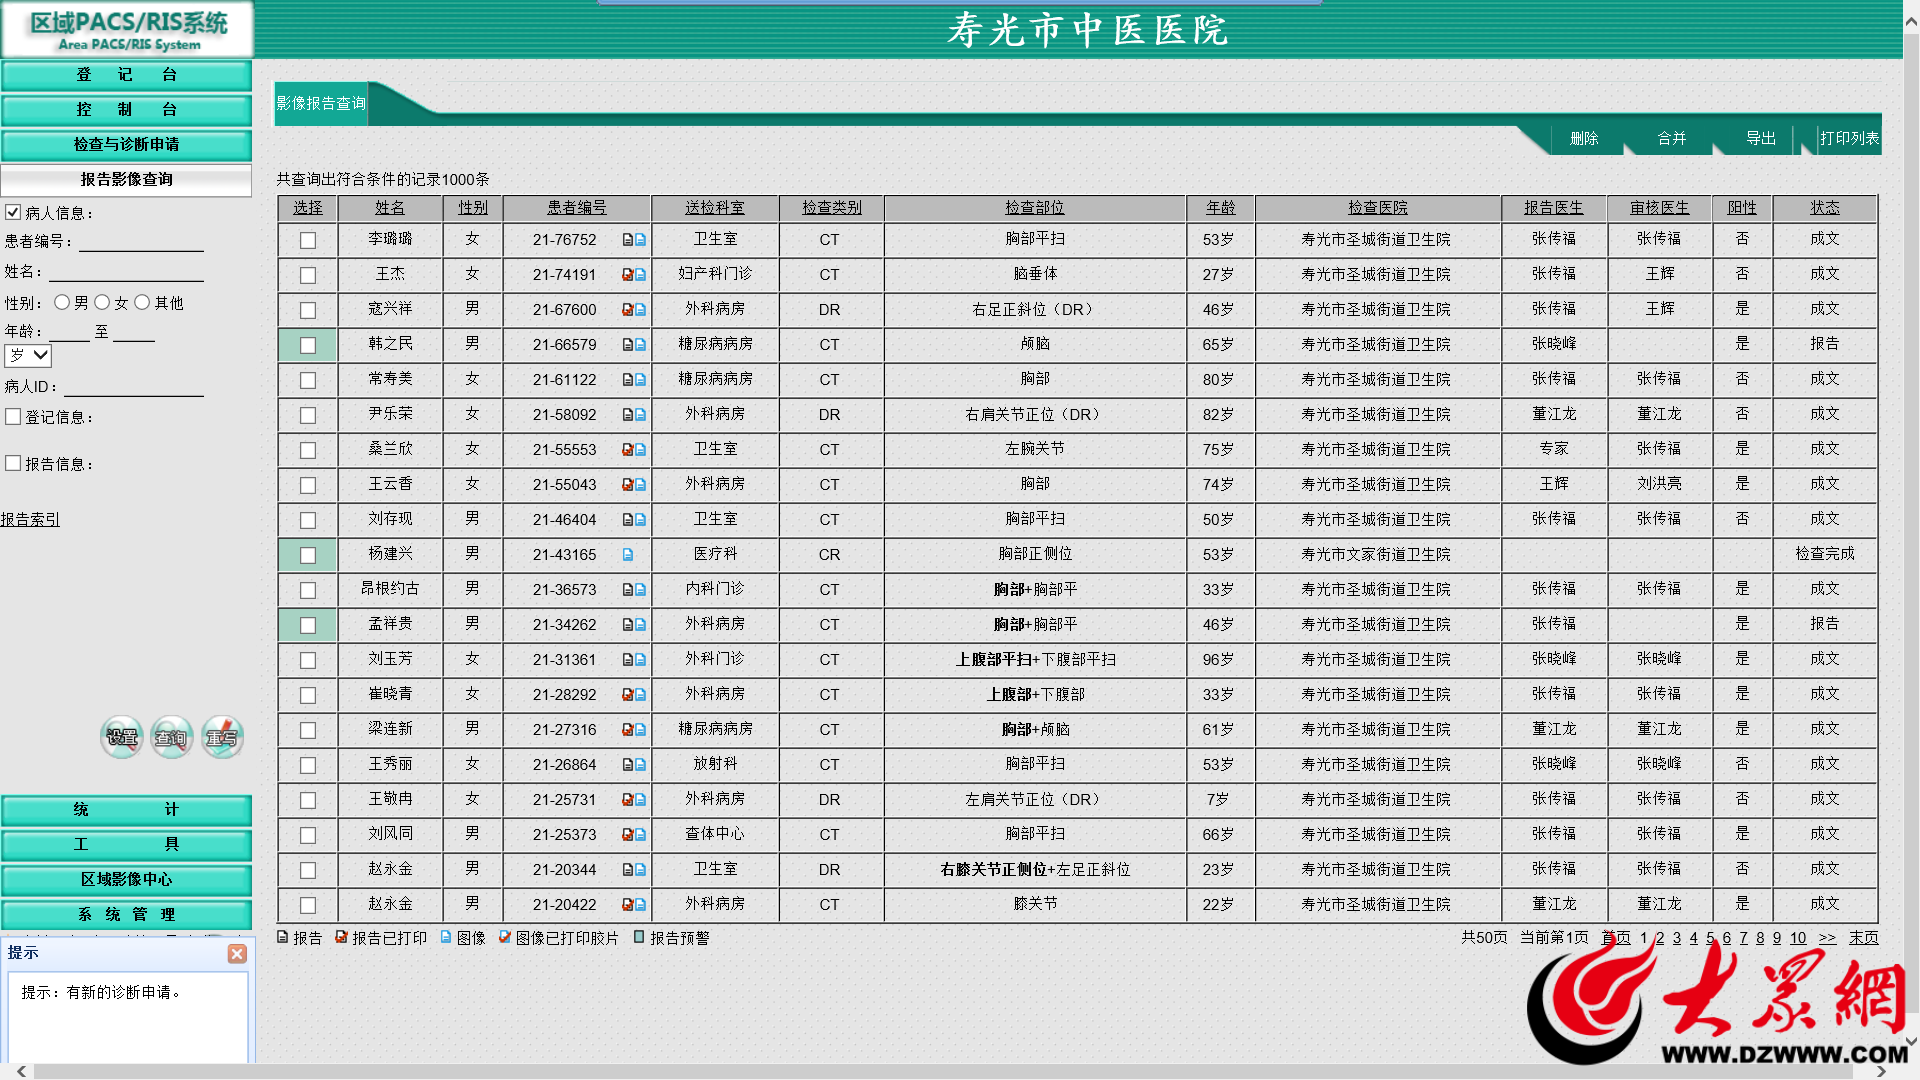Open the age unit dropdown showing 岁
This screenshot has width=1920, height=1080.
coord(27,355)
